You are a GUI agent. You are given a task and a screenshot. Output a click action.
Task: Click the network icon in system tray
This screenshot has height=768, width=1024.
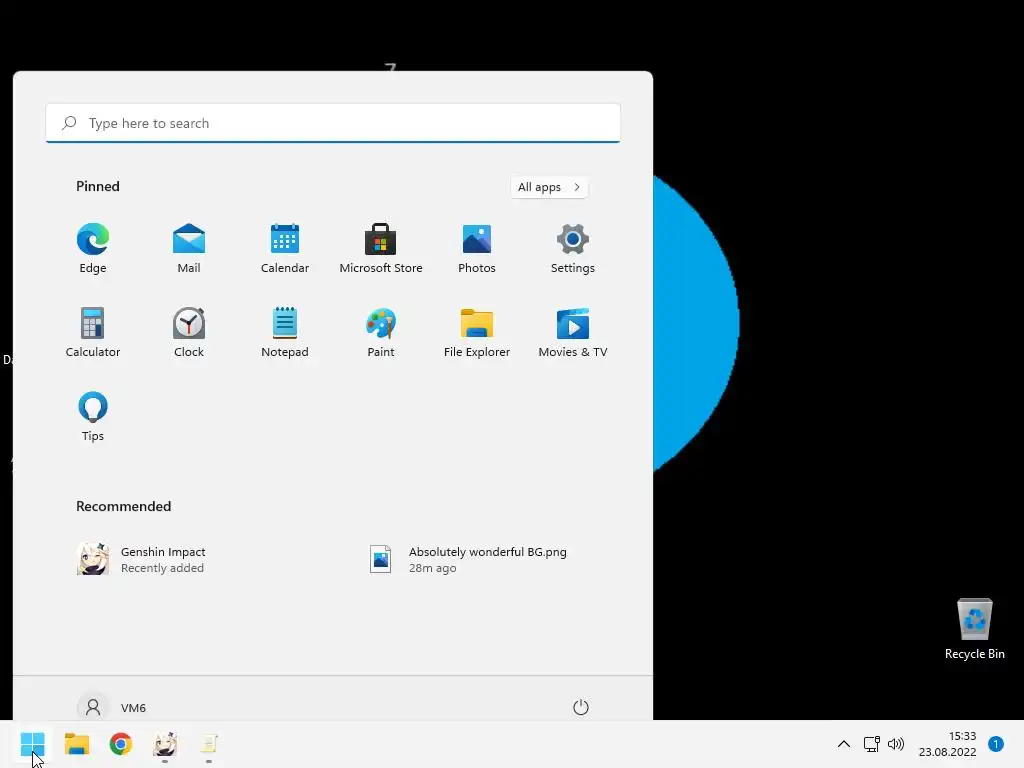point(872,744)
